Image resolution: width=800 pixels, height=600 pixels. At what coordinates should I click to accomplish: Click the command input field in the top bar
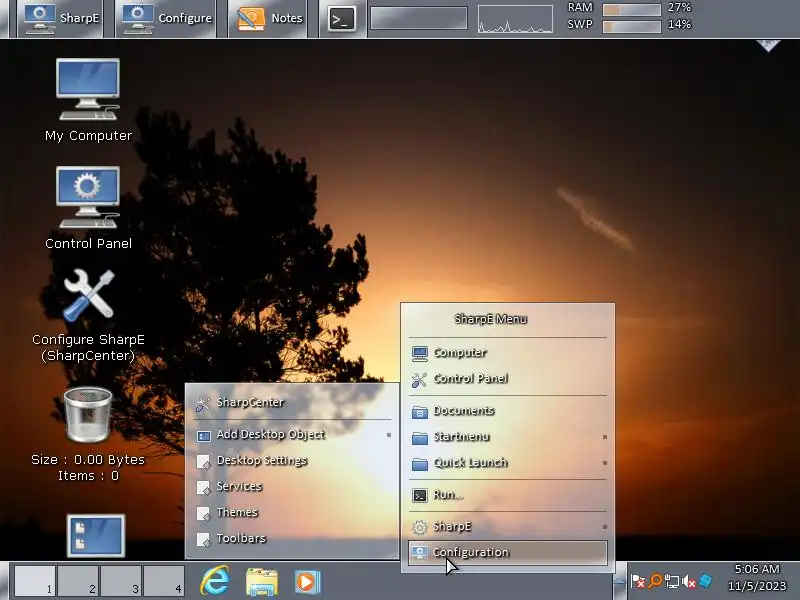point(418,18)
